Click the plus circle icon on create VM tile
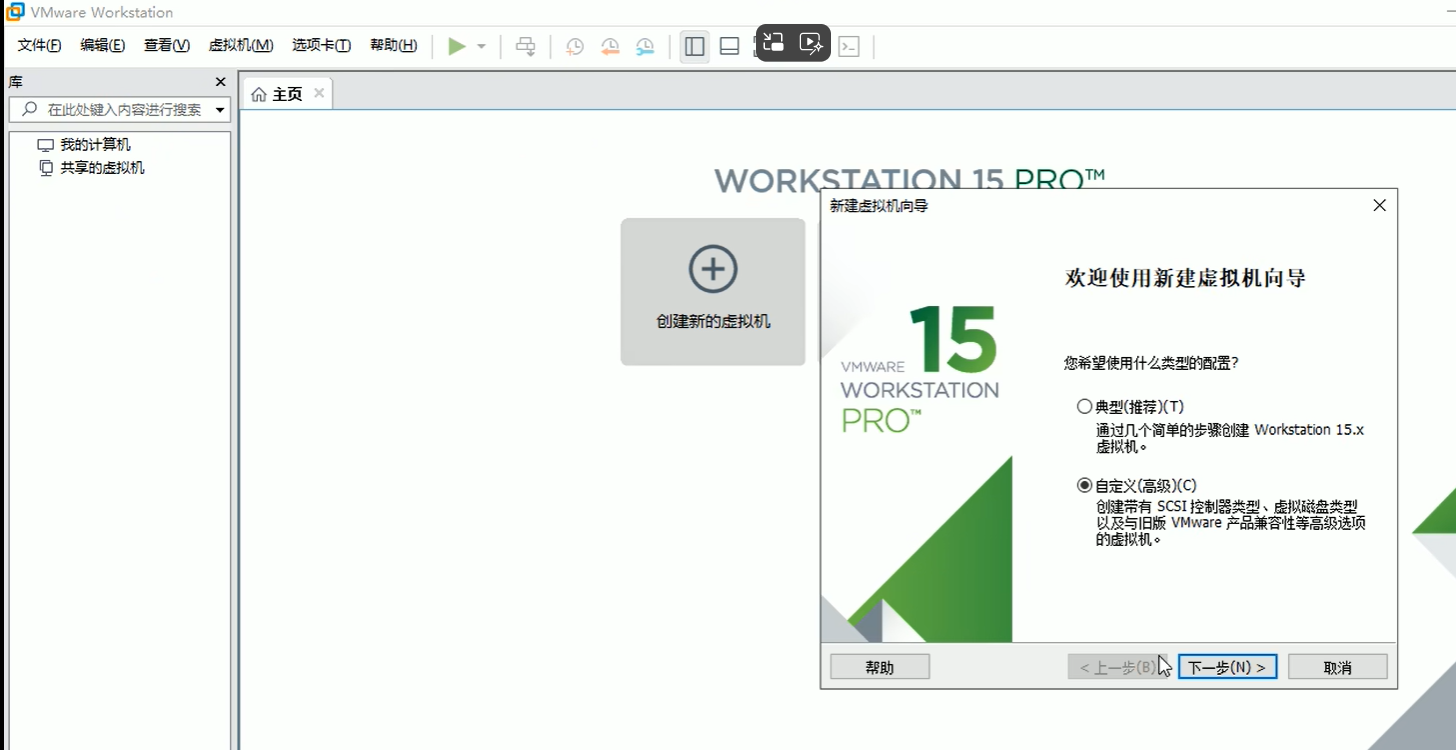 pos(713,269)
